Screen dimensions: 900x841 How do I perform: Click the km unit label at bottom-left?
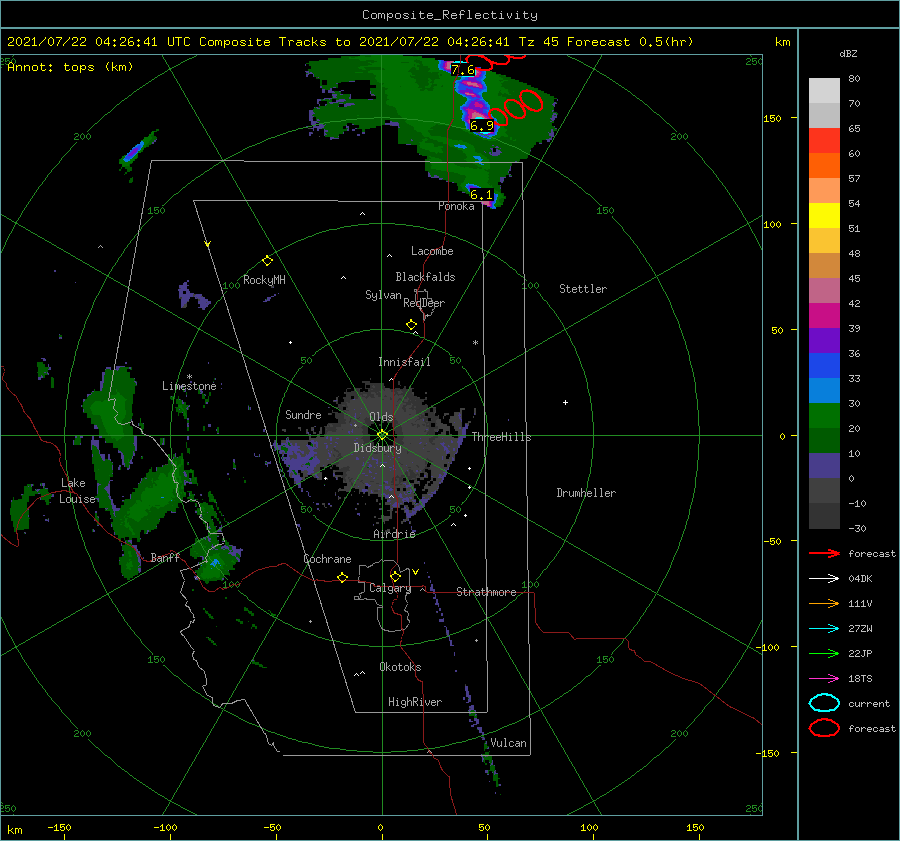pyautogui.click(x=14, y=830)
